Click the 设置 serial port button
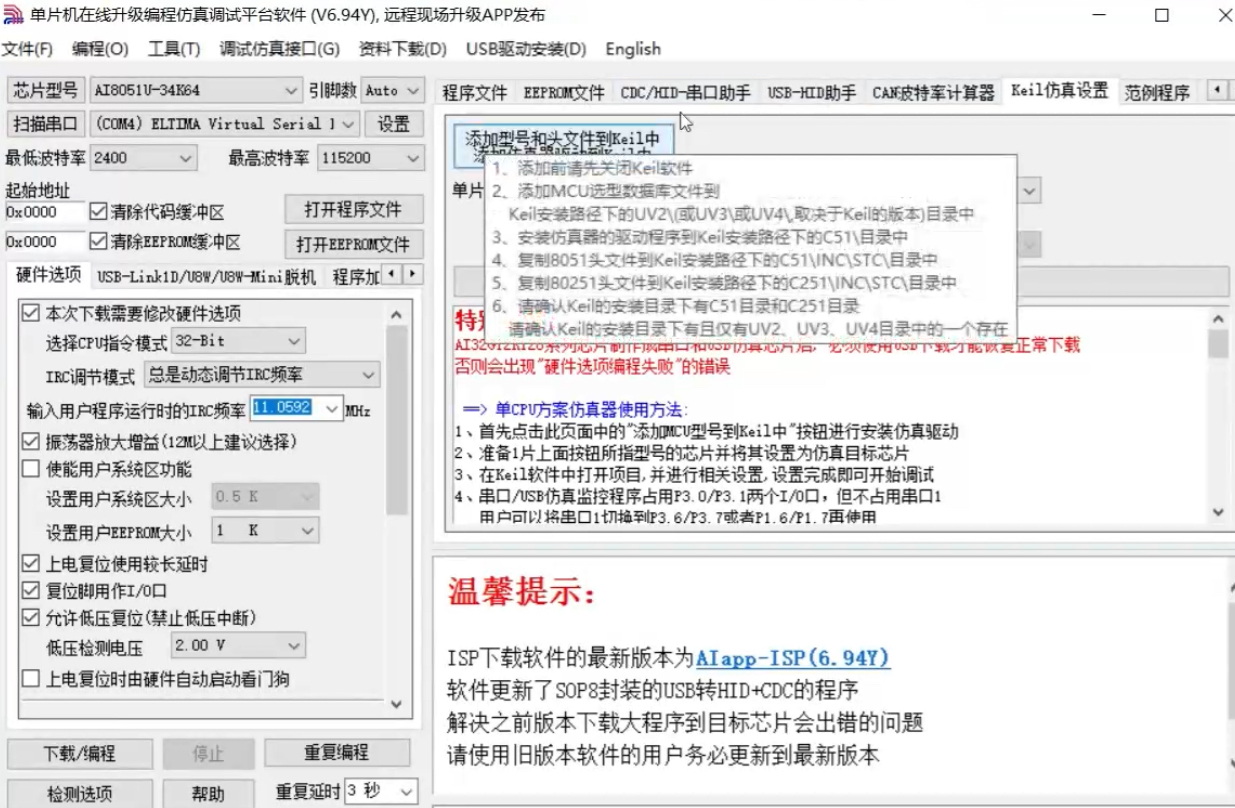 click(x=394, y=124)
